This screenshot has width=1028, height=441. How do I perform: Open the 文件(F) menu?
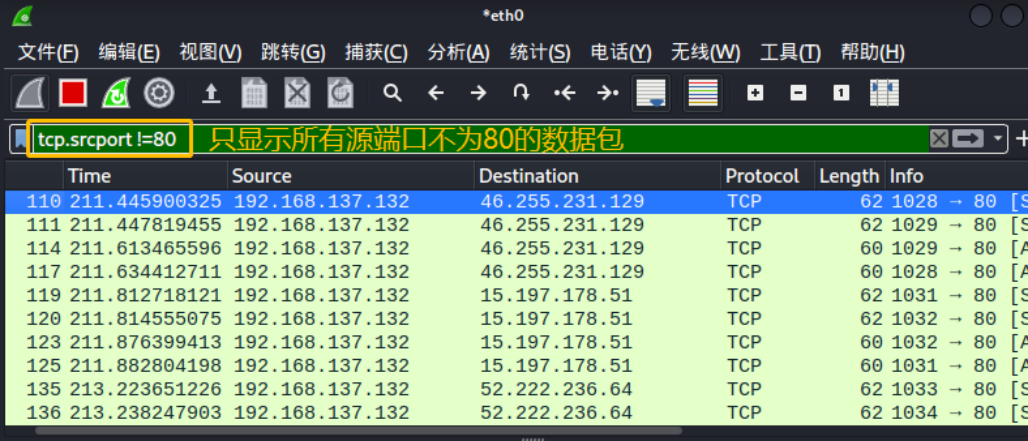[x=48, y=52]
